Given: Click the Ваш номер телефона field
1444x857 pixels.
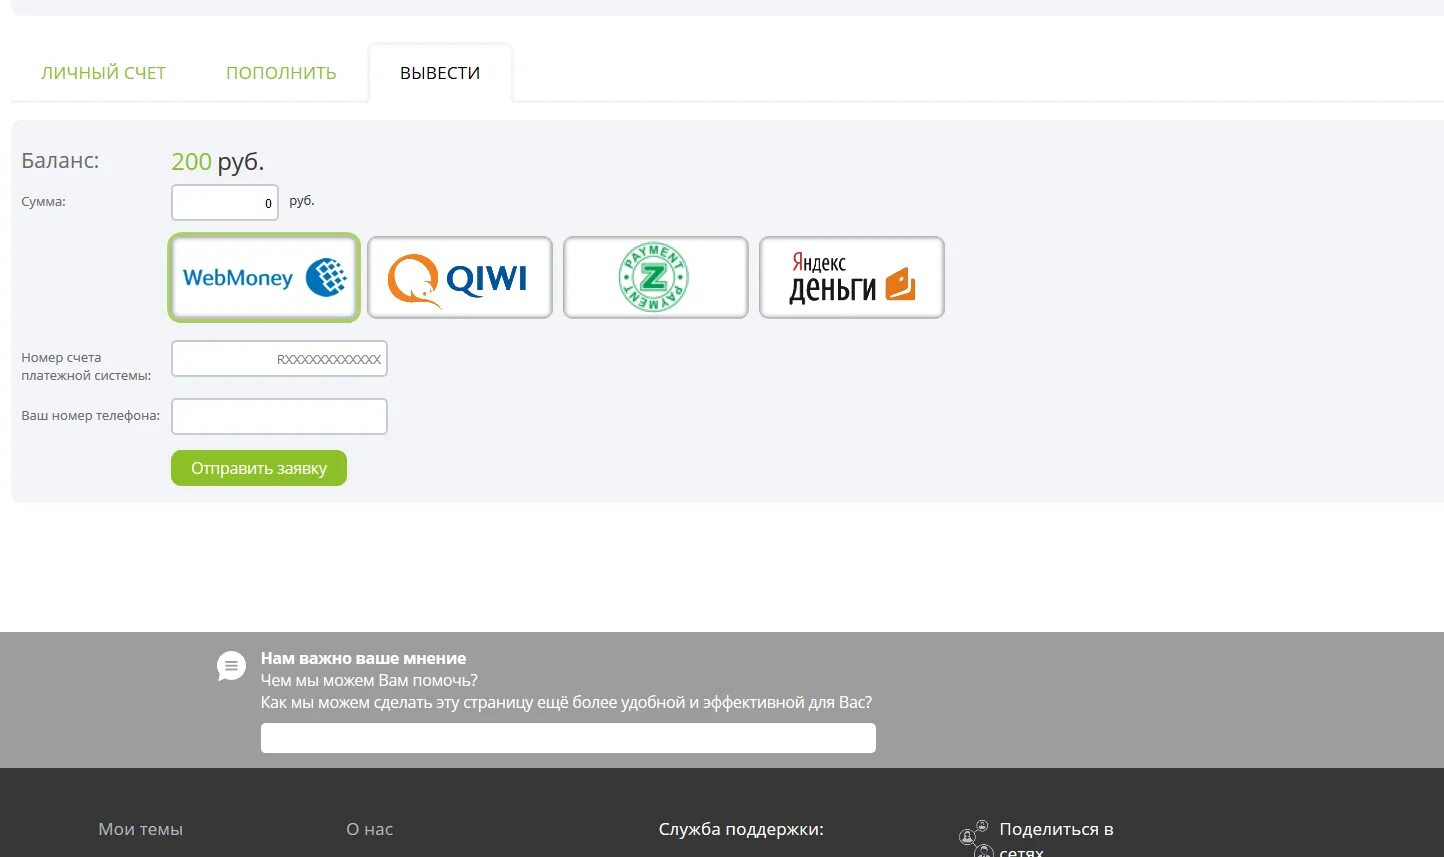Looking at the screenshot, I should pyautogui.click(x=279, y=417).
